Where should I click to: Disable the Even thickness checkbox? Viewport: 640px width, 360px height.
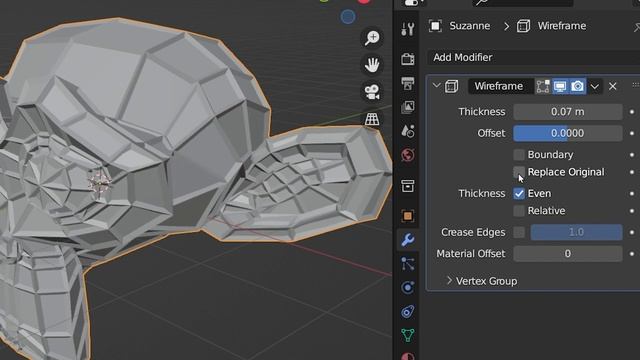519,193
